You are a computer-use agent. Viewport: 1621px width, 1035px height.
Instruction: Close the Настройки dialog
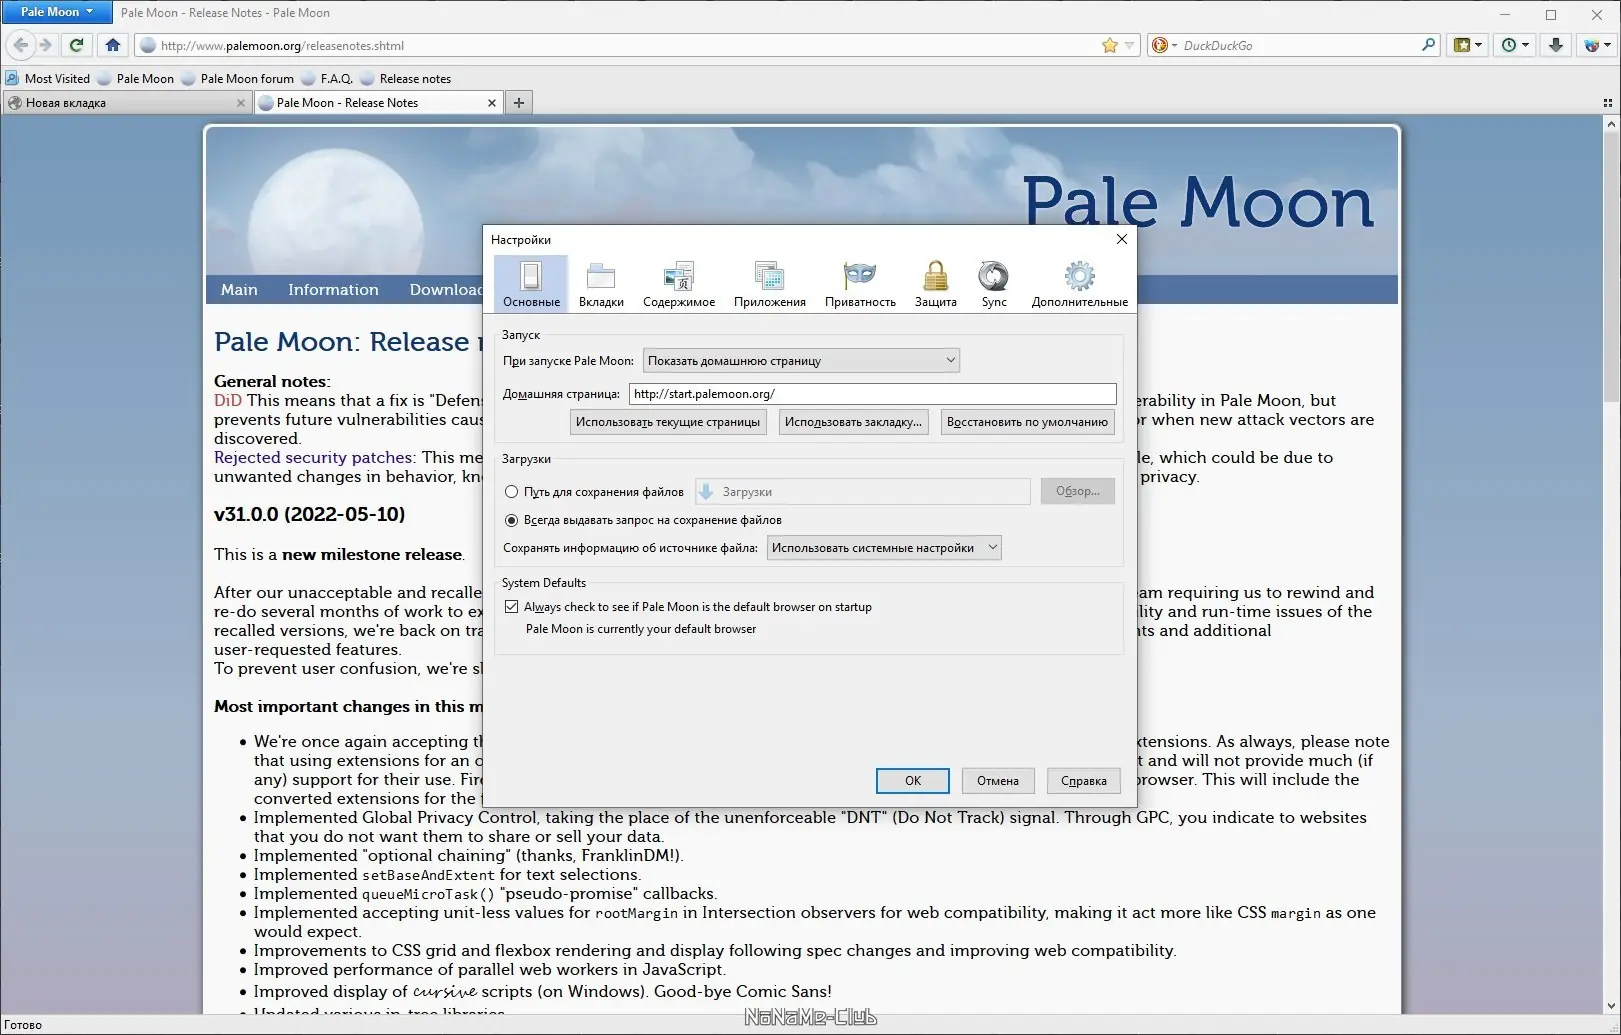1121,239
